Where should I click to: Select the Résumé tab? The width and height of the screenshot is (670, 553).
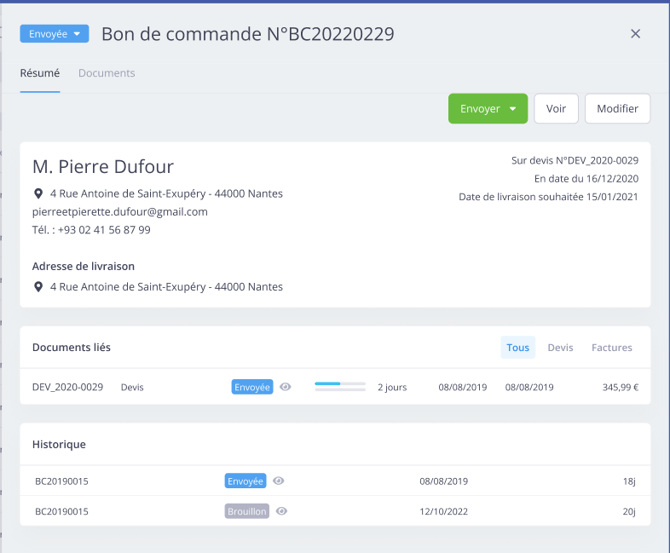40,73
